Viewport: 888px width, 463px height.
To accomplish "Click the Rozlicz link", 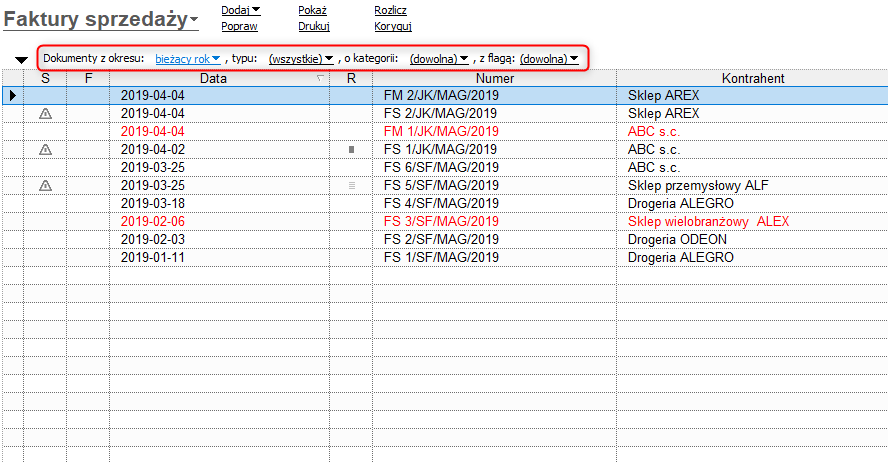I will [390, 10].
